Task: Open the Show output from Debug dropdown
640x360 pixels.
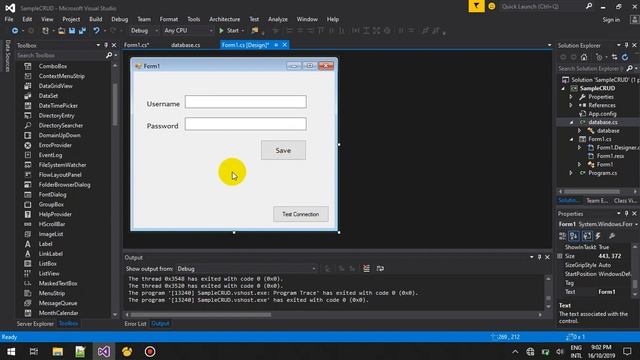Action: point(247,269)
